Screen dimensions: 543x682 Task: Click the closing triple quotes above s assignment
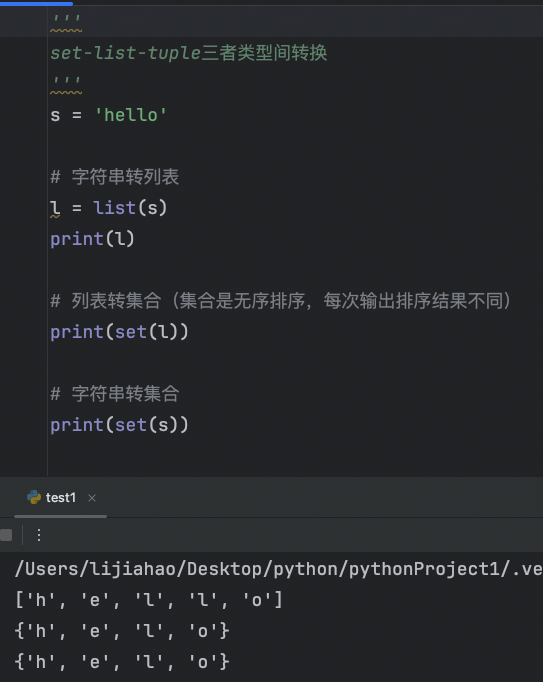coord(66,83)
